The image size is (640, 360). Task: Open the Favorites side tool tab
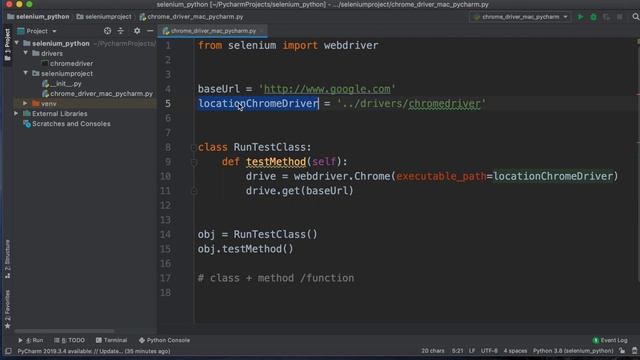click(x=7, y=309)
